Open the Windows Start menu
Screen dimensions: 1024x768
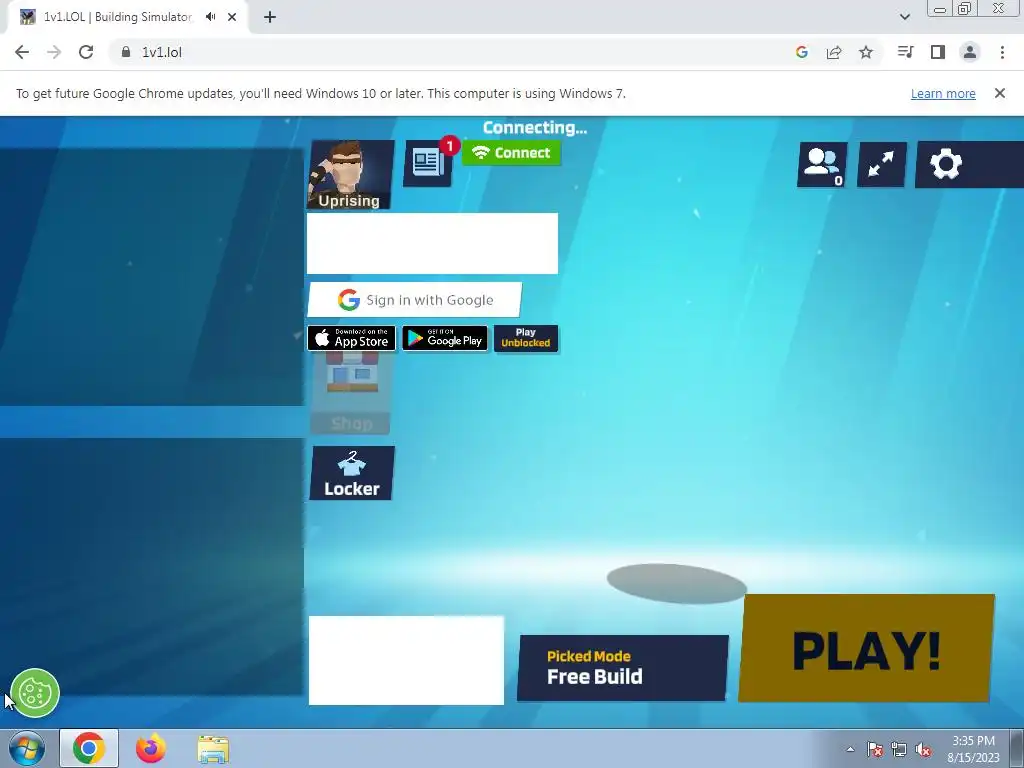[x=26, y=748]
